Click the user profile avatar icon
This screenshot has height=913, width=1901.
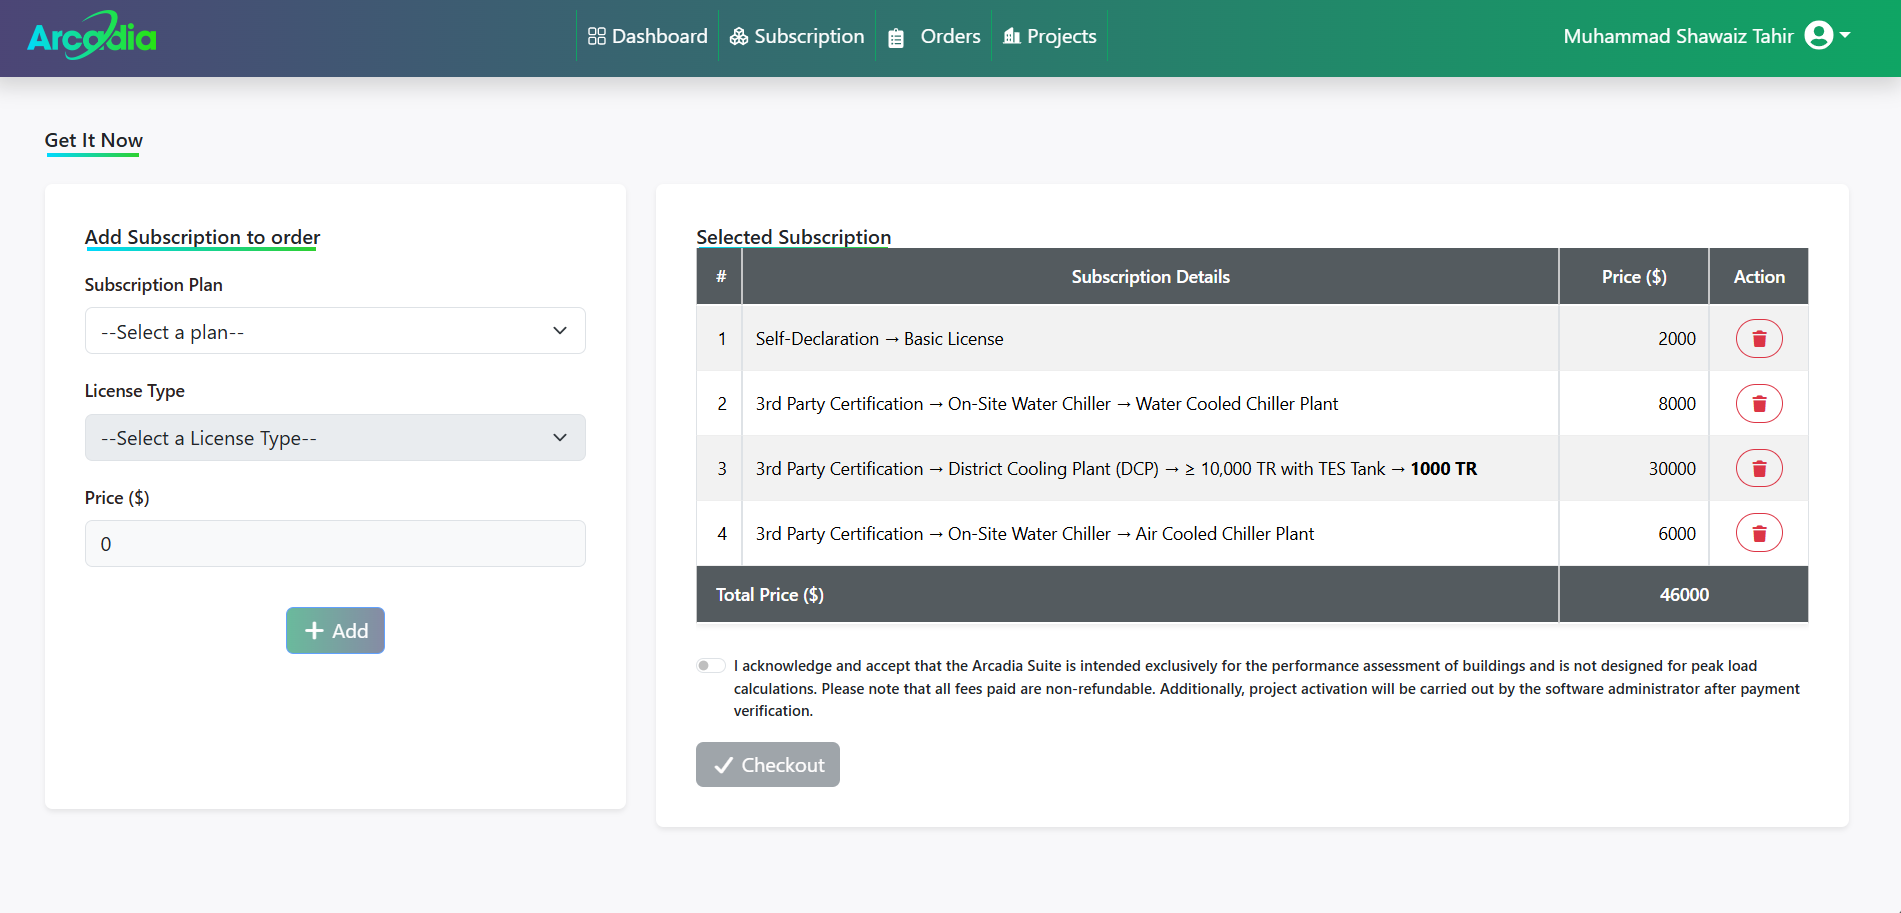pyautogui.click(x=1818, y=36)
